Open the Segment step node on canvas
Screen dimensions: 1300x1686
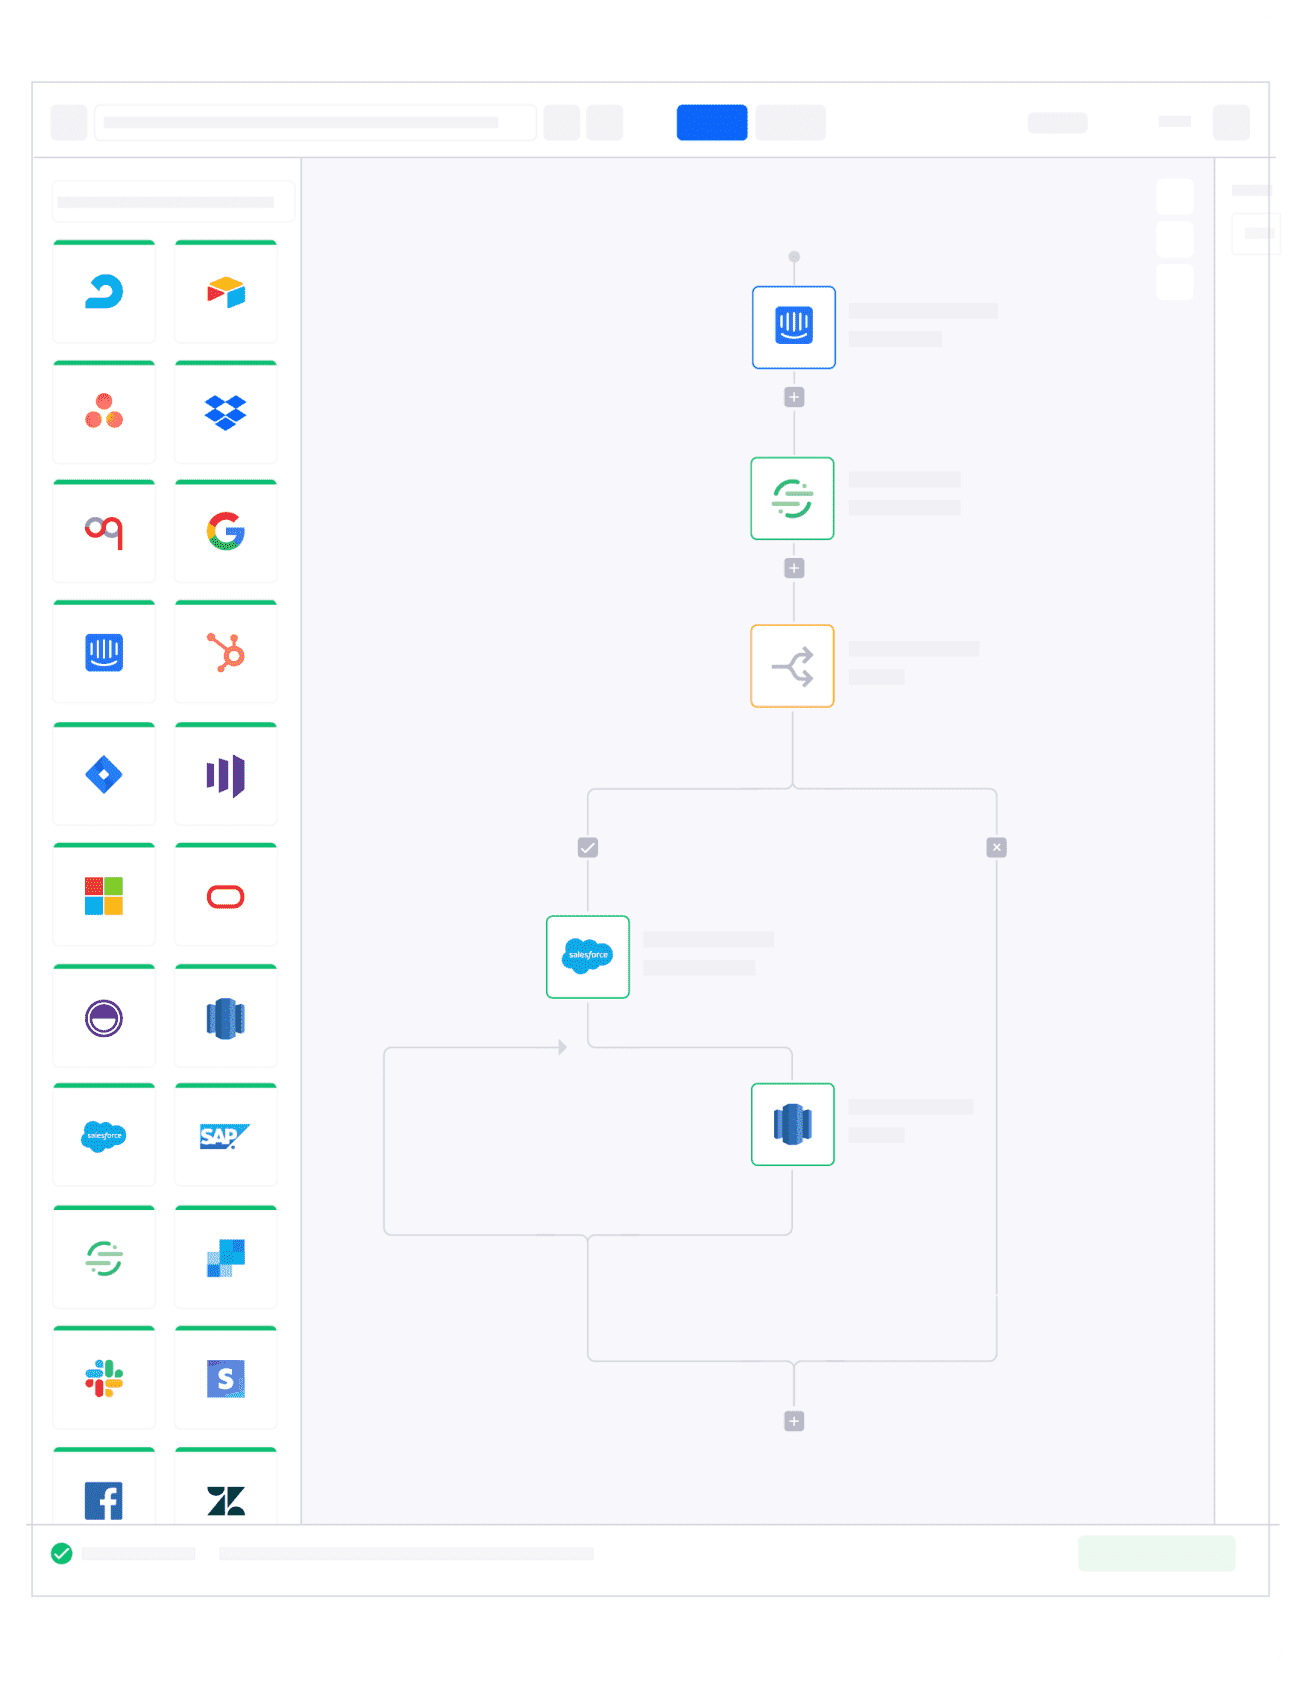pos(793,498)
